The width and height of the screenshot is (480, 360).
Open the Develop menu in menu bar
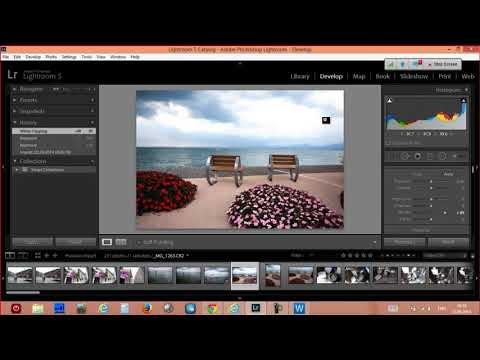tap(33, 57)
